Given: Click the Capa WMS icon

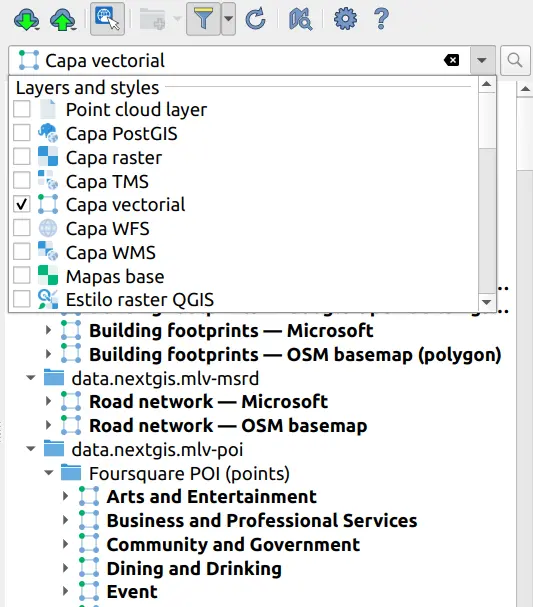Looking at the screenshot, I should 48,252.
